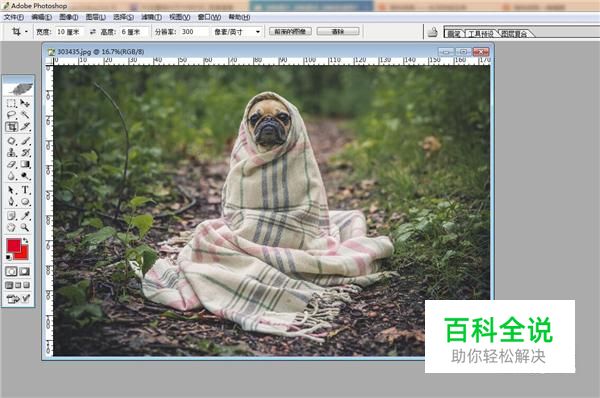Select the Lasso tool
Viewport: 600px width, 398px height.
point(11,115)
